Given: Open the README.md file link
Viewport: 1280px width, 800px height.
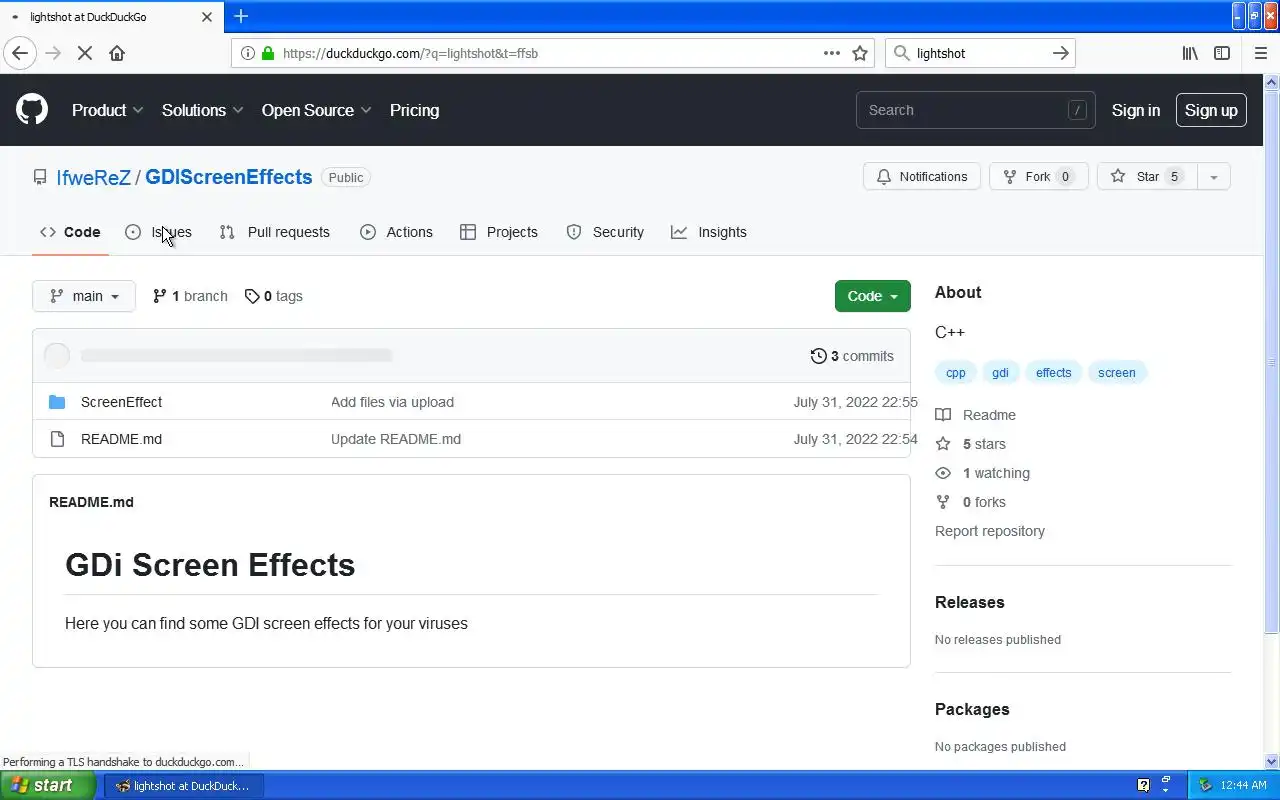Looking at the screenshot, I should pyautogui.click(x=121, y=439).
